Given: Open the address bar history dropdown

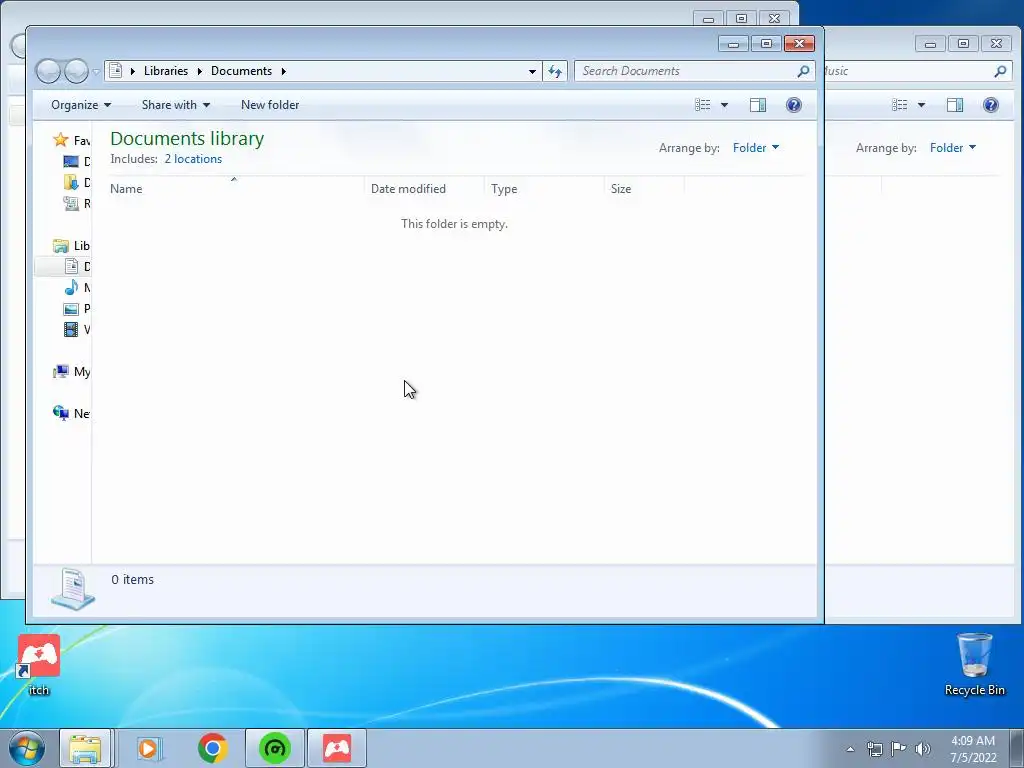Looking at the screenshot, I should [x=532, y=71].
